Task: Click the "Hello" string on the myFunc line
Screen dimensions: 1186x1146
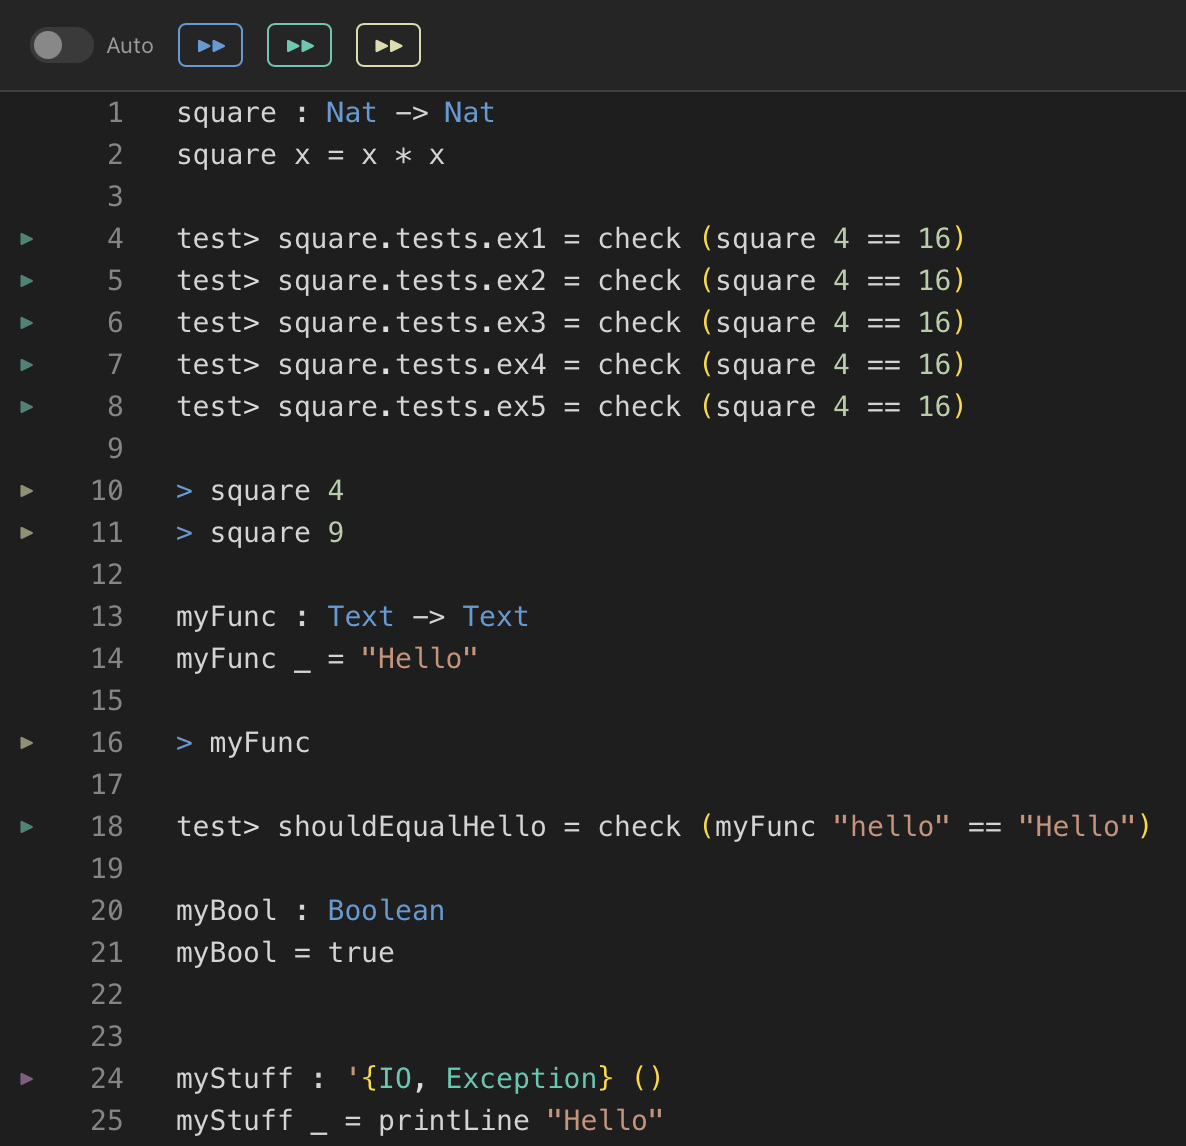Action: coord(421,658)
